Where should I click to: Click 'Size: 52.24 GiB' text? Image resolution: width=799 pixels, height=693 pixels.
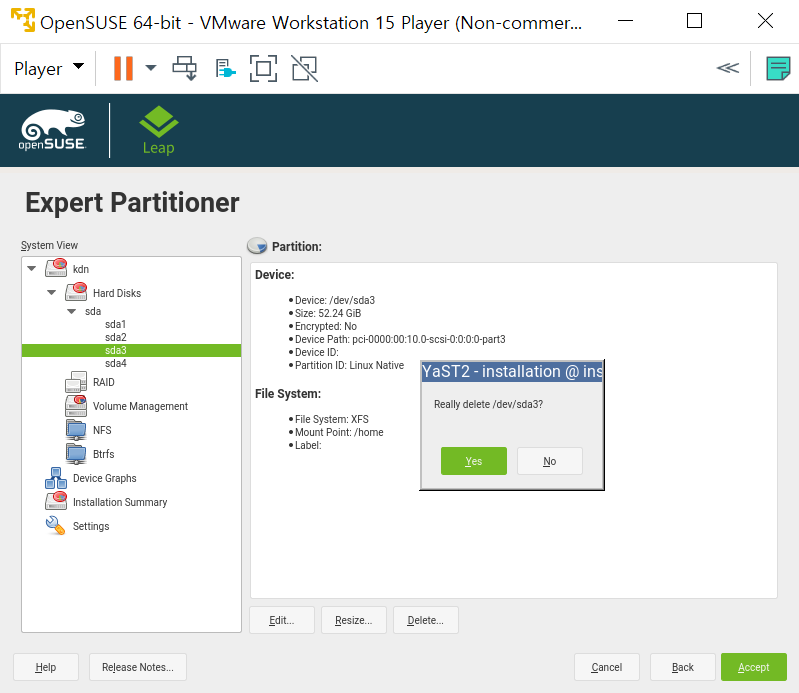pyautogui.click(x=328, y=313)
